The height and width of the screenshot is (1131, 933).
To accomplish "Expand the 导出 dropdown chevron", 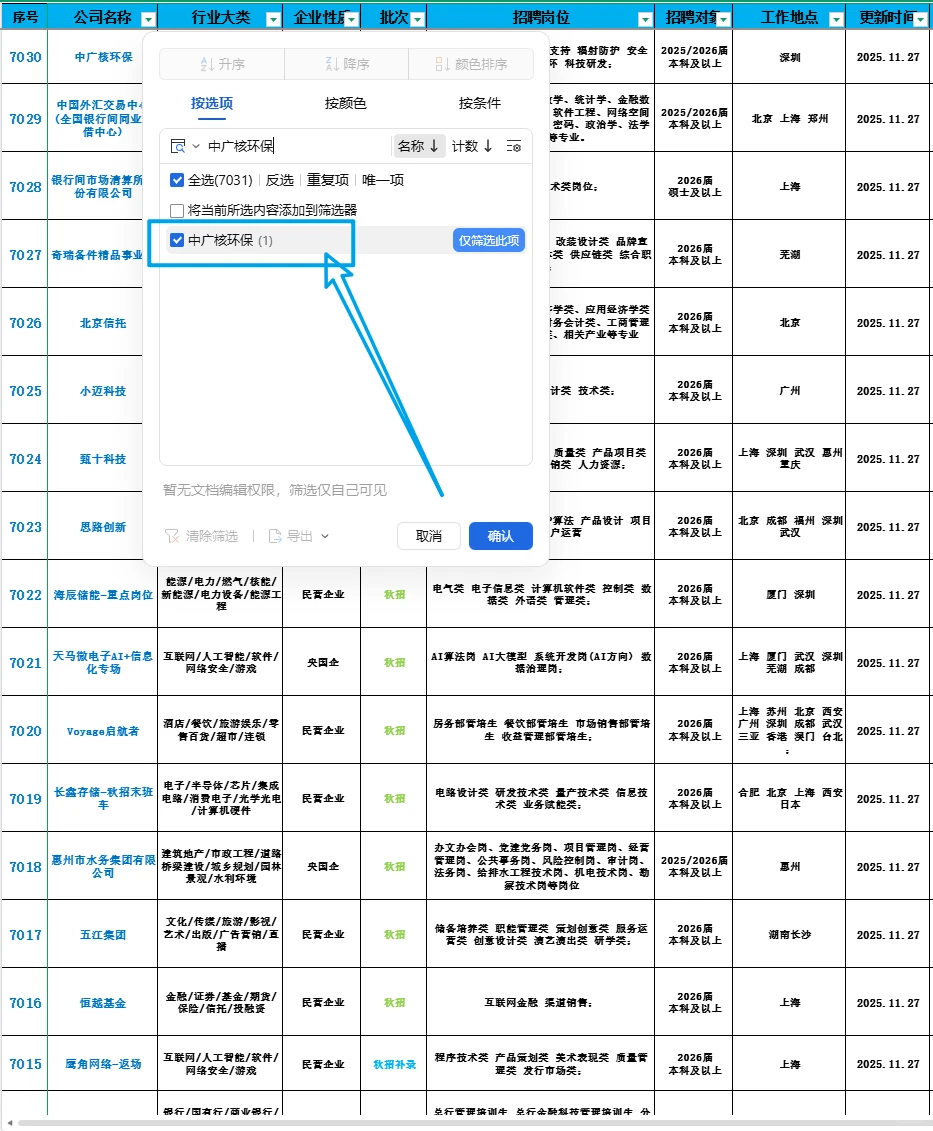I will coord(325,535).
